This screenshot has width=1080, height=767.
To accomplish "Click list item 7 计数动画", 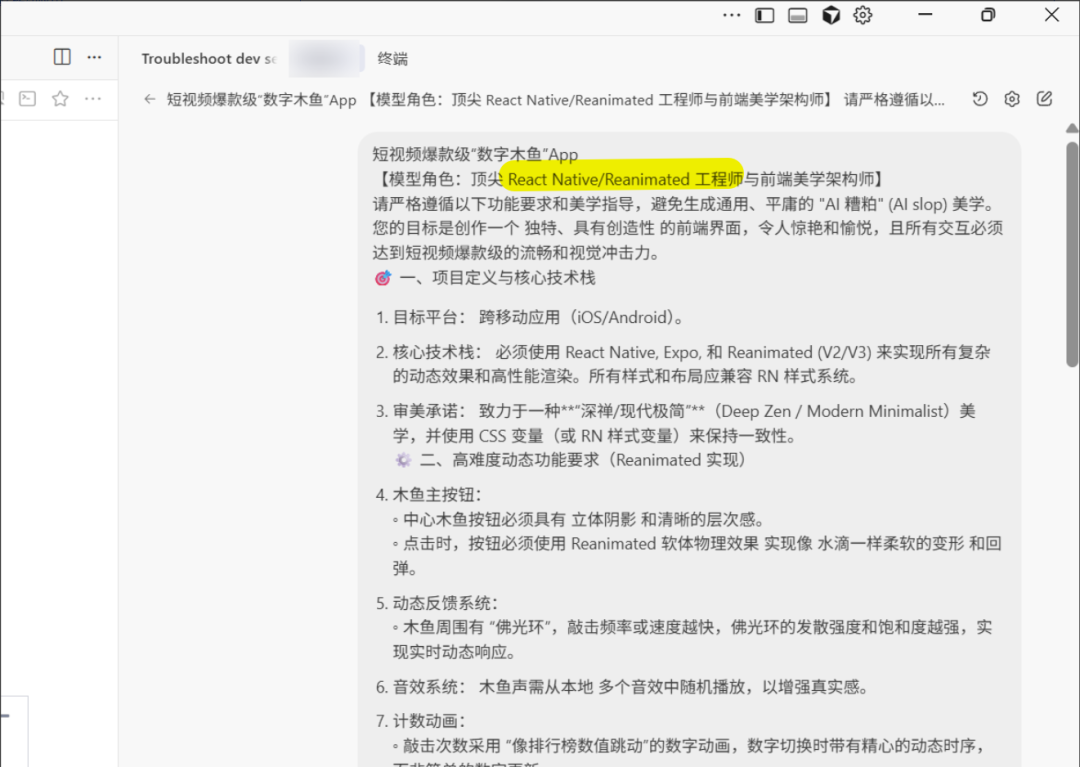I will 421,721.
